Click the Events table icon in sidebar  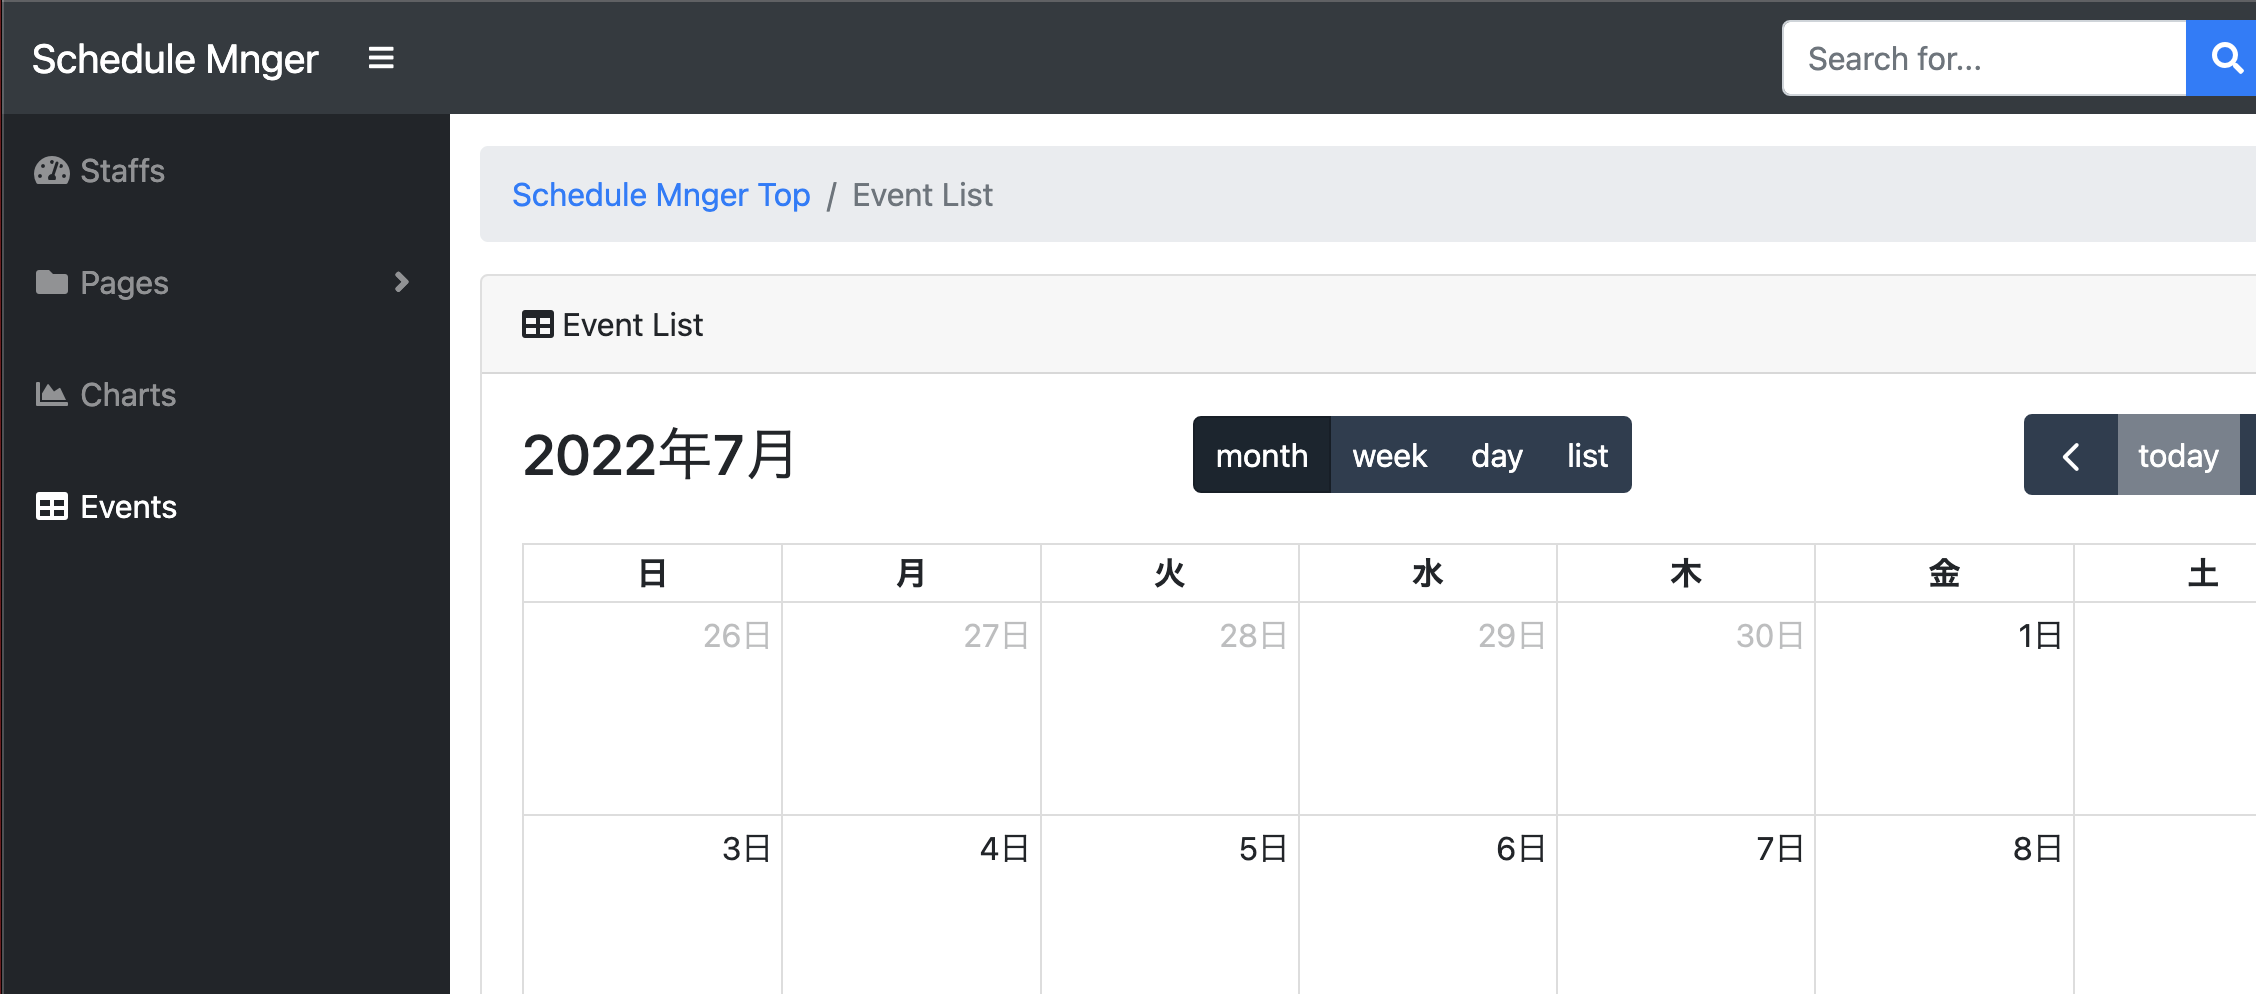click(x=52, y=507)
